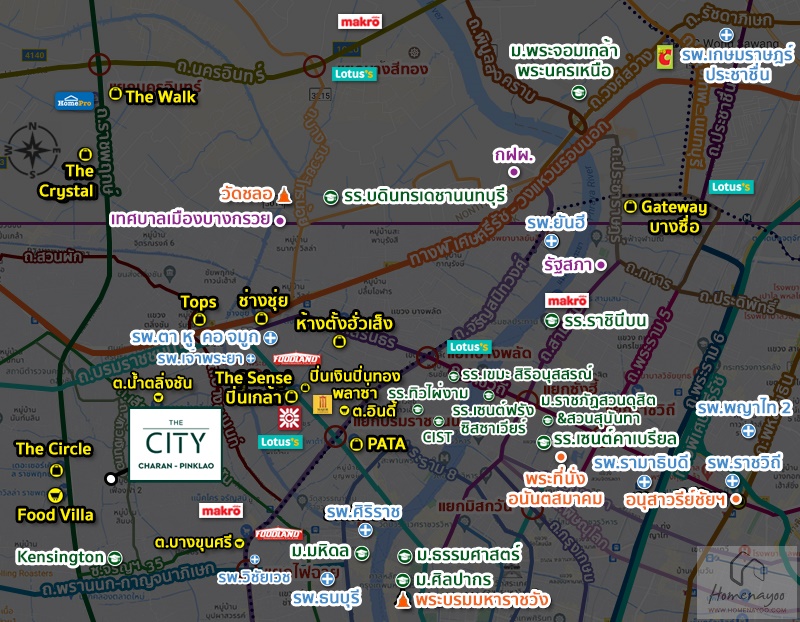Click the 'The Walk' label
This screenshot has height=622, width=800.
point(160,96)
